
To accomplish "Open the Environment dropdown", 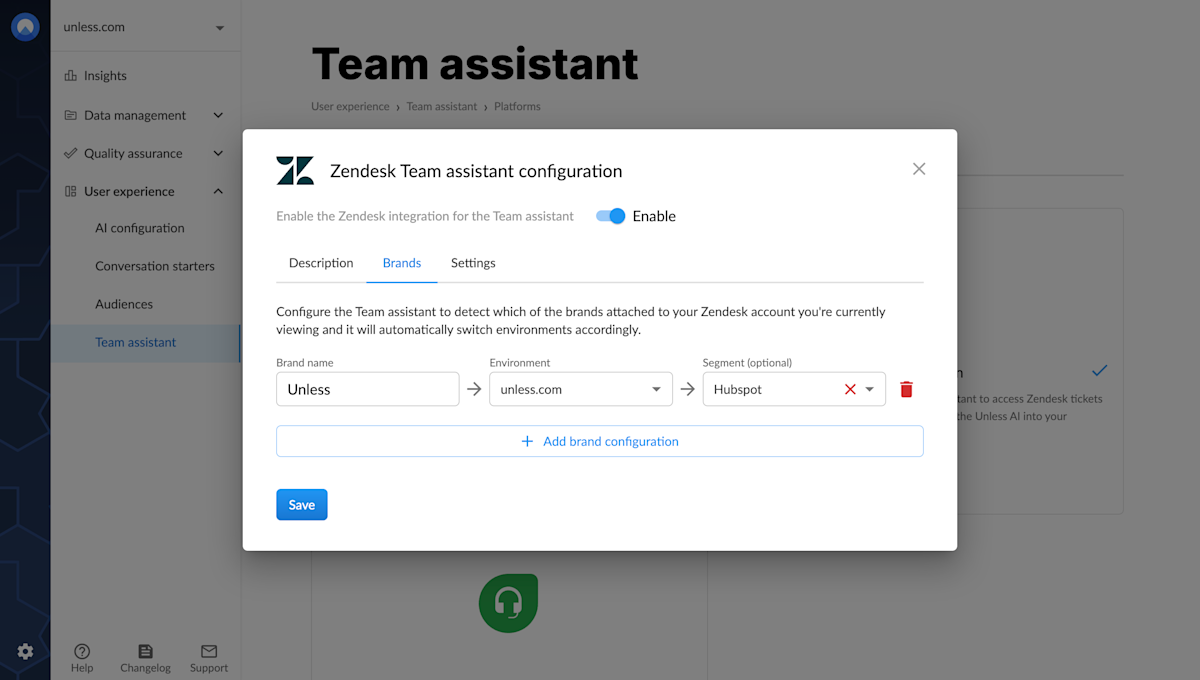I will tap(581, 390).
